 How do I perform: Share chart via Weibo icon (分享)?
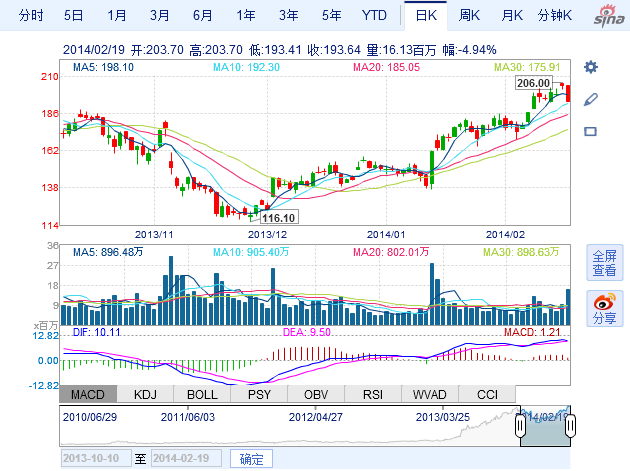click(603, 309)
